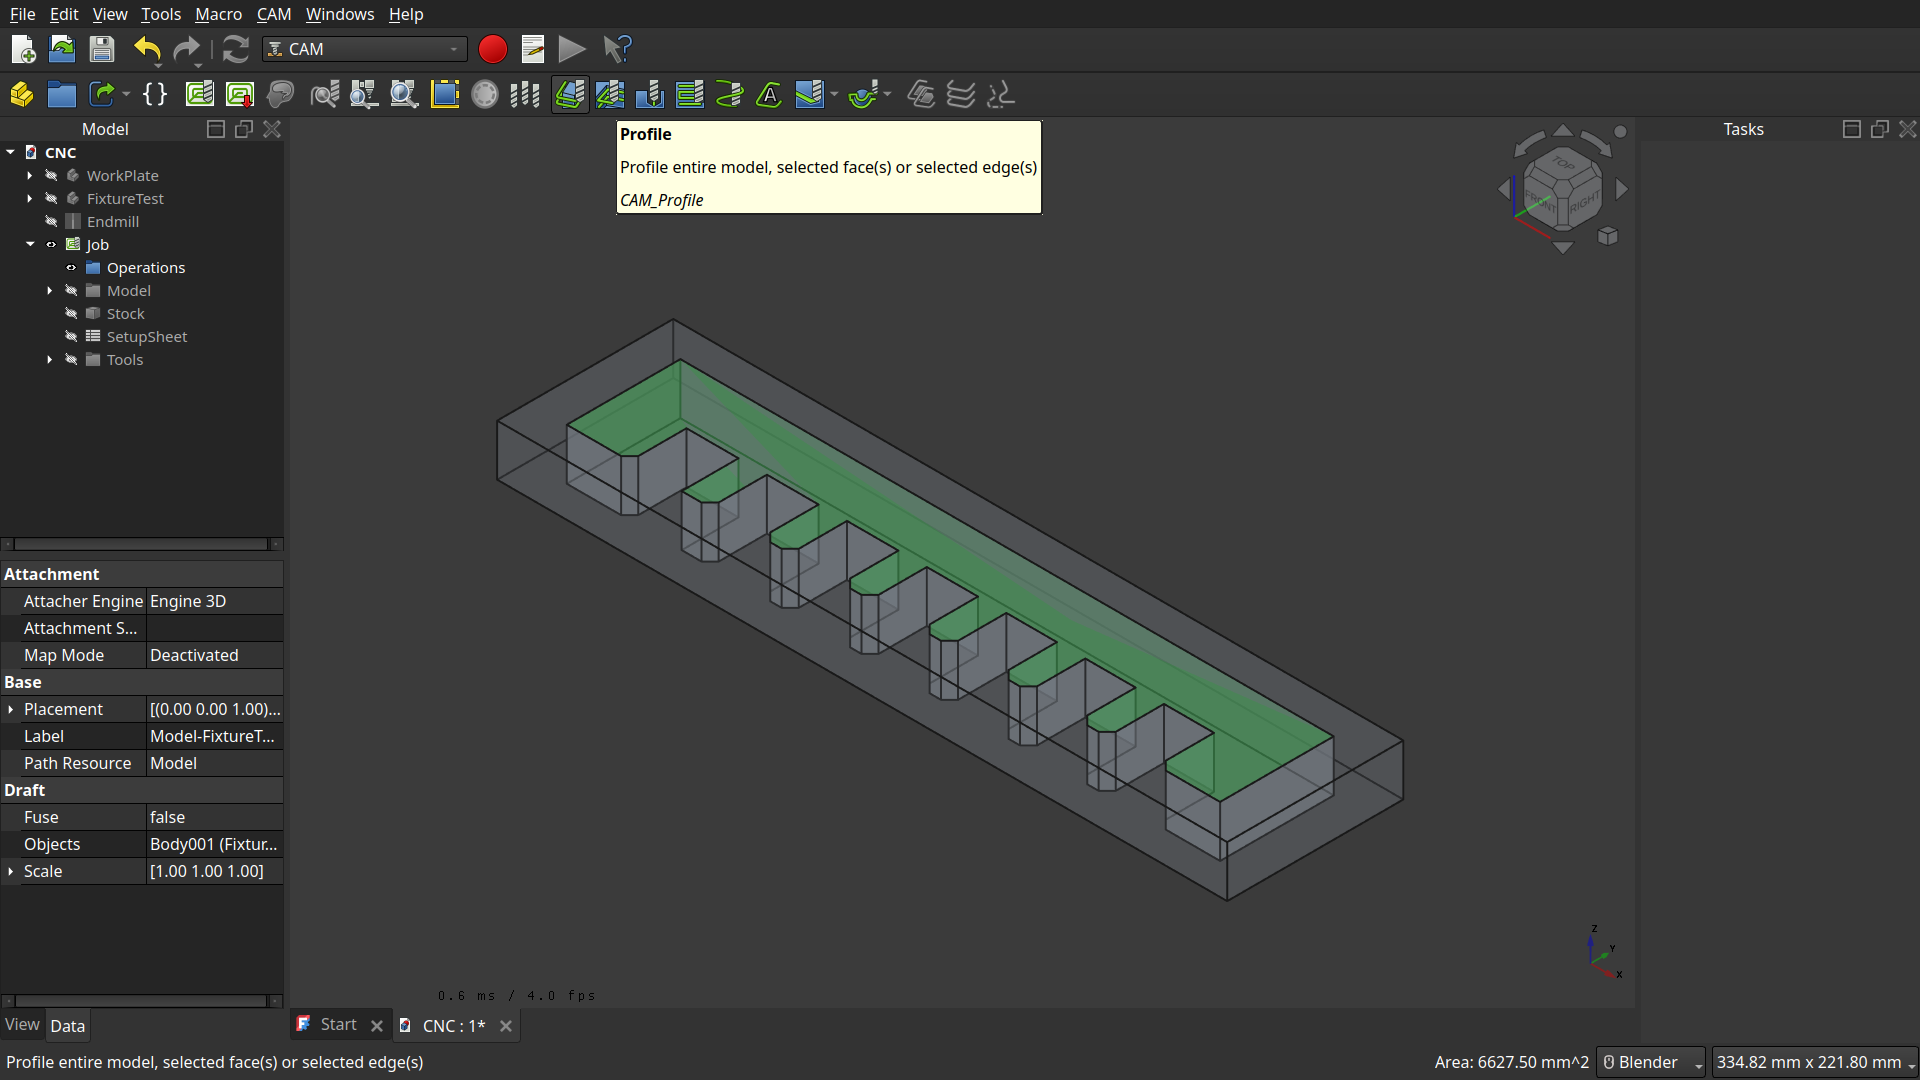Open the Edit menu

64,14
